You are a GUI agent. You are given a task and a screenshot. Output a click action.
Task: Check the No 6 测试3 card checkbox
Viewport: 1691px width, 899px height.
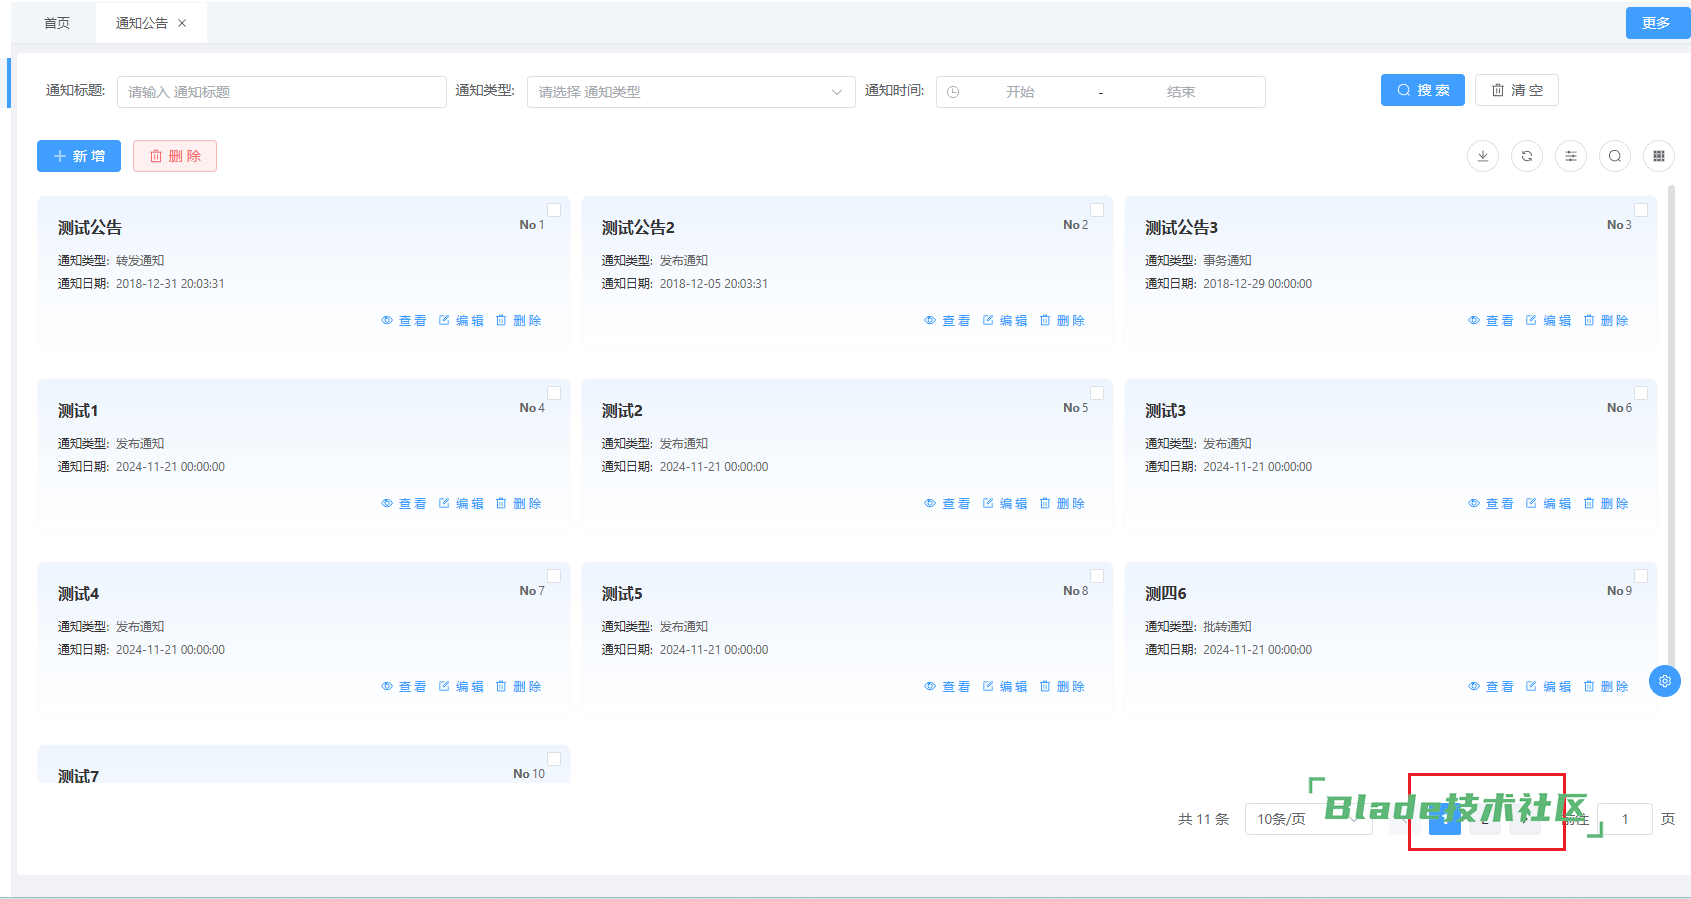(x=1641, y=393)
